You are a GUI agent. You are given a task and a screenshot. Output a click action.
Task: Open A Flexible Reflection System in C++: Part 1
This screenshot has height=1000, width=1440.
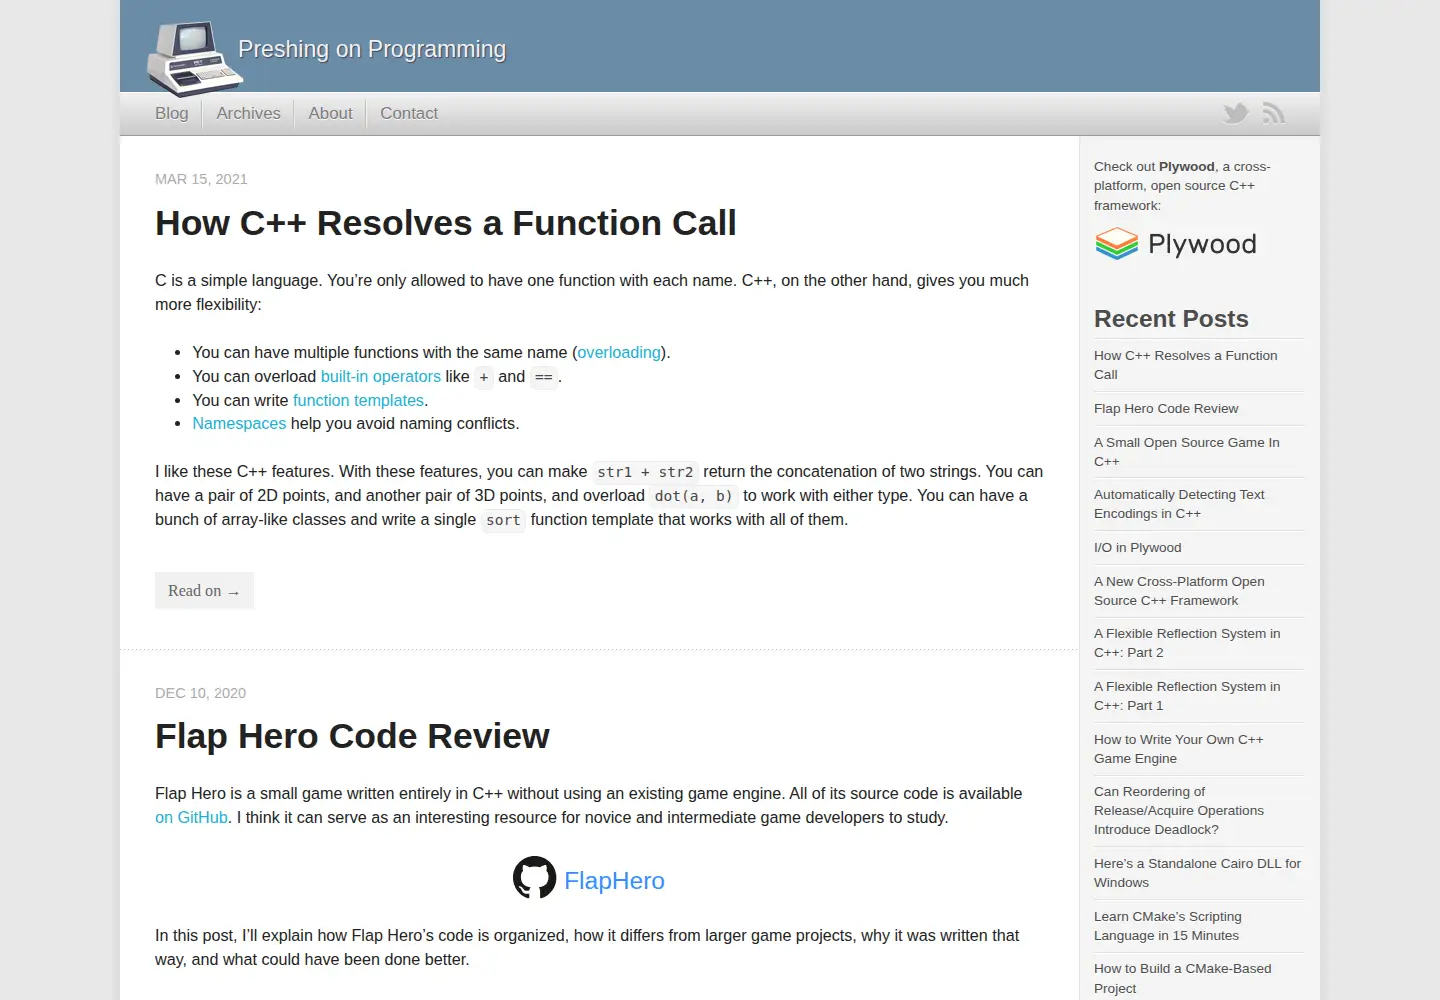(1187, 696)
